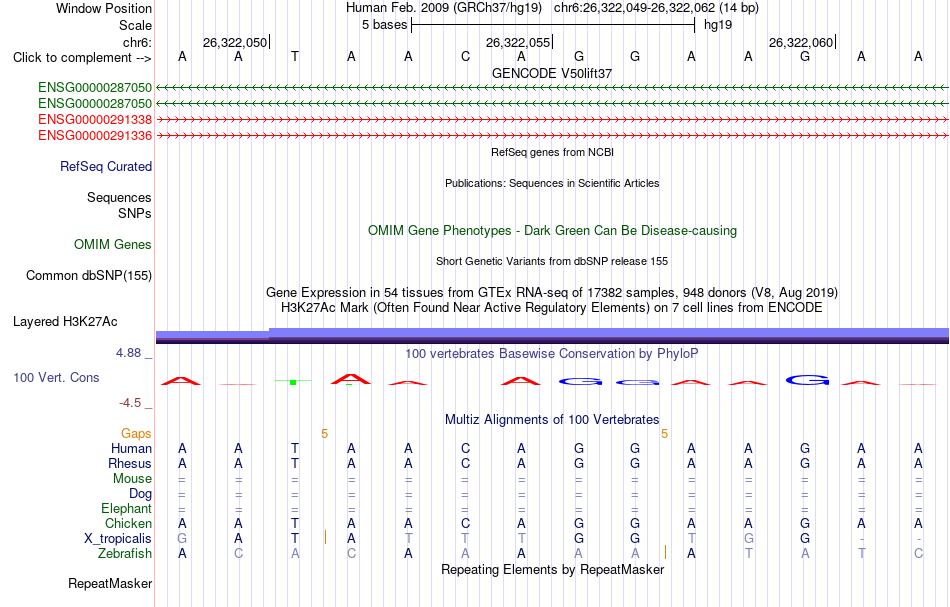Click the Common dbSNP(155) track label
This screenshot has height=607, width=950.
pyautogui.click(x=89, y=276)
